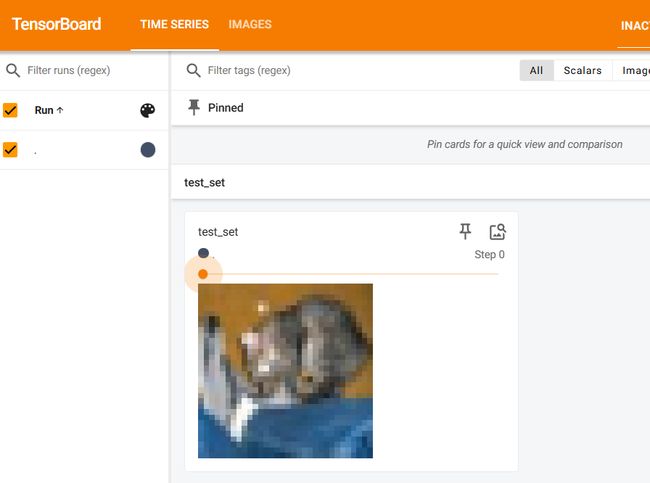Collapse the test_set group header
650x483 pixels.
tap(410, 182)
